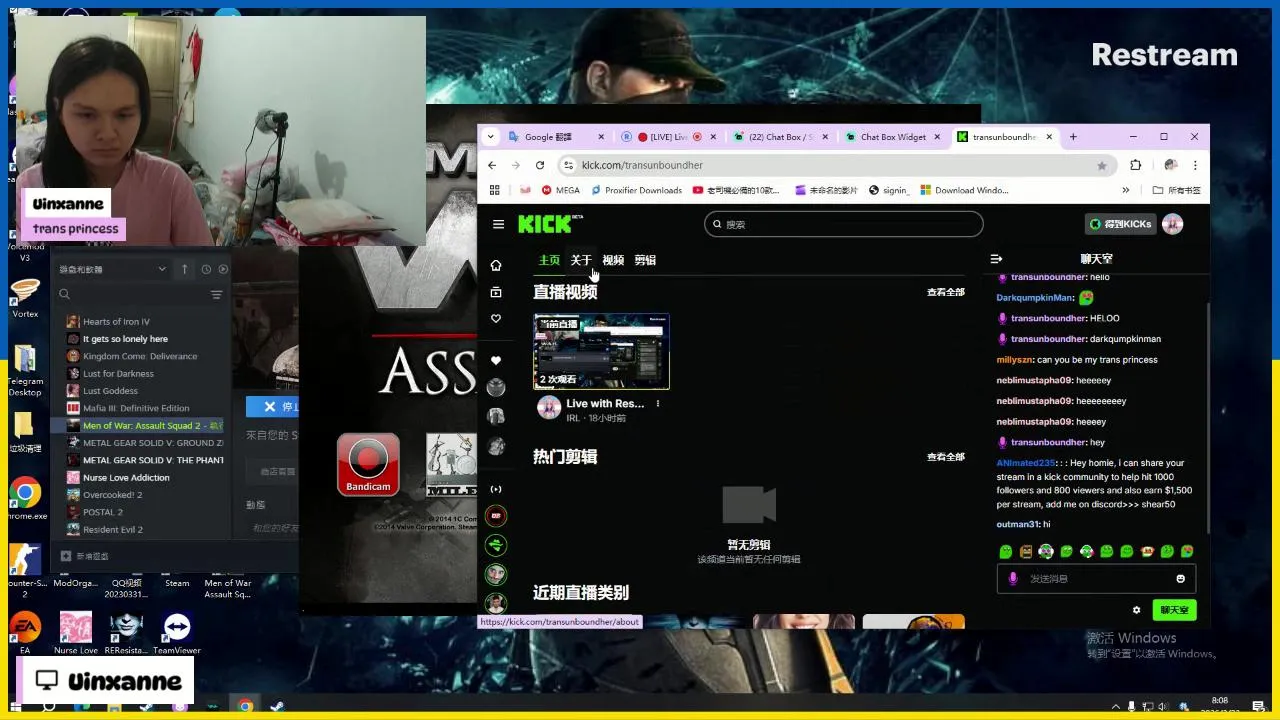
Task: Open the Chrome three-dot menu
Action: (x=1194, y=165)
